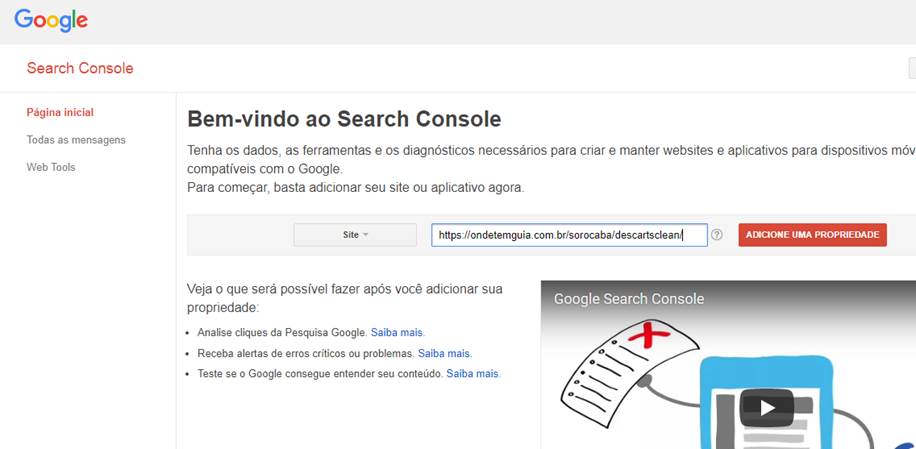
Task: Click the Search Console title link
Action: point(80,68)
